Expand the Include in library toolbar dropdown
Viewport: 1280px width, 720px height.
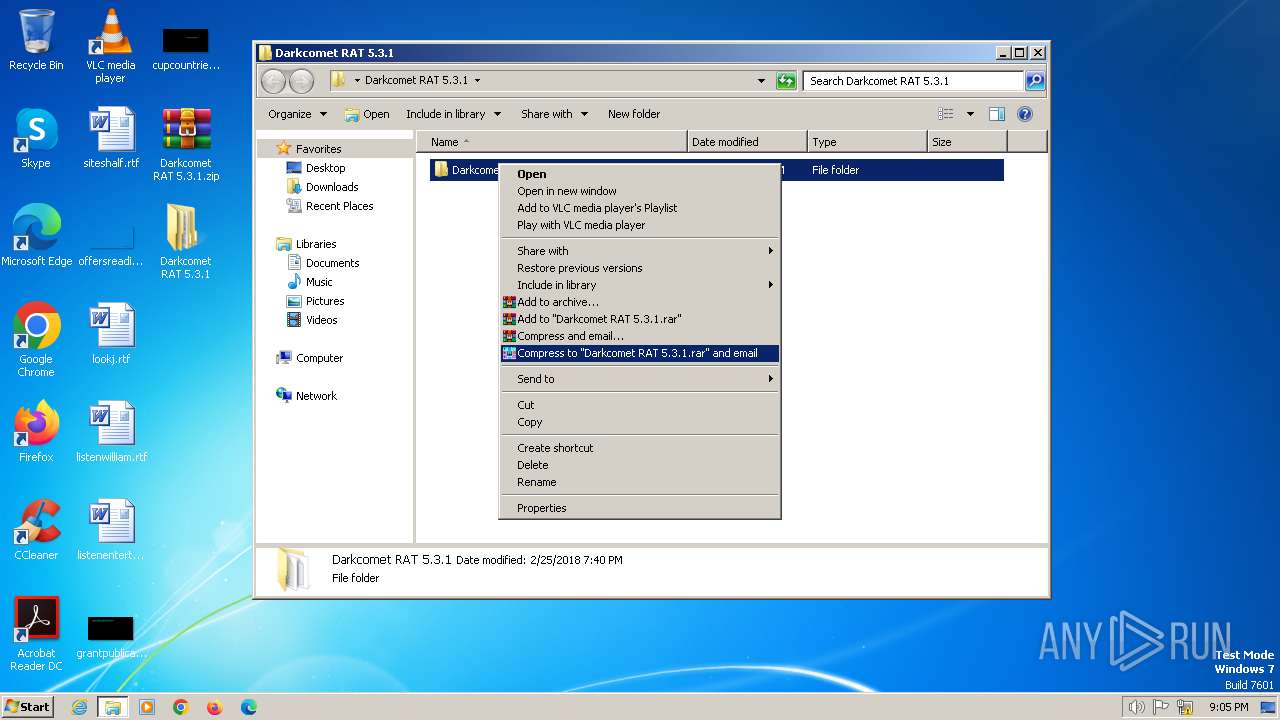click(x=454, y=114)
